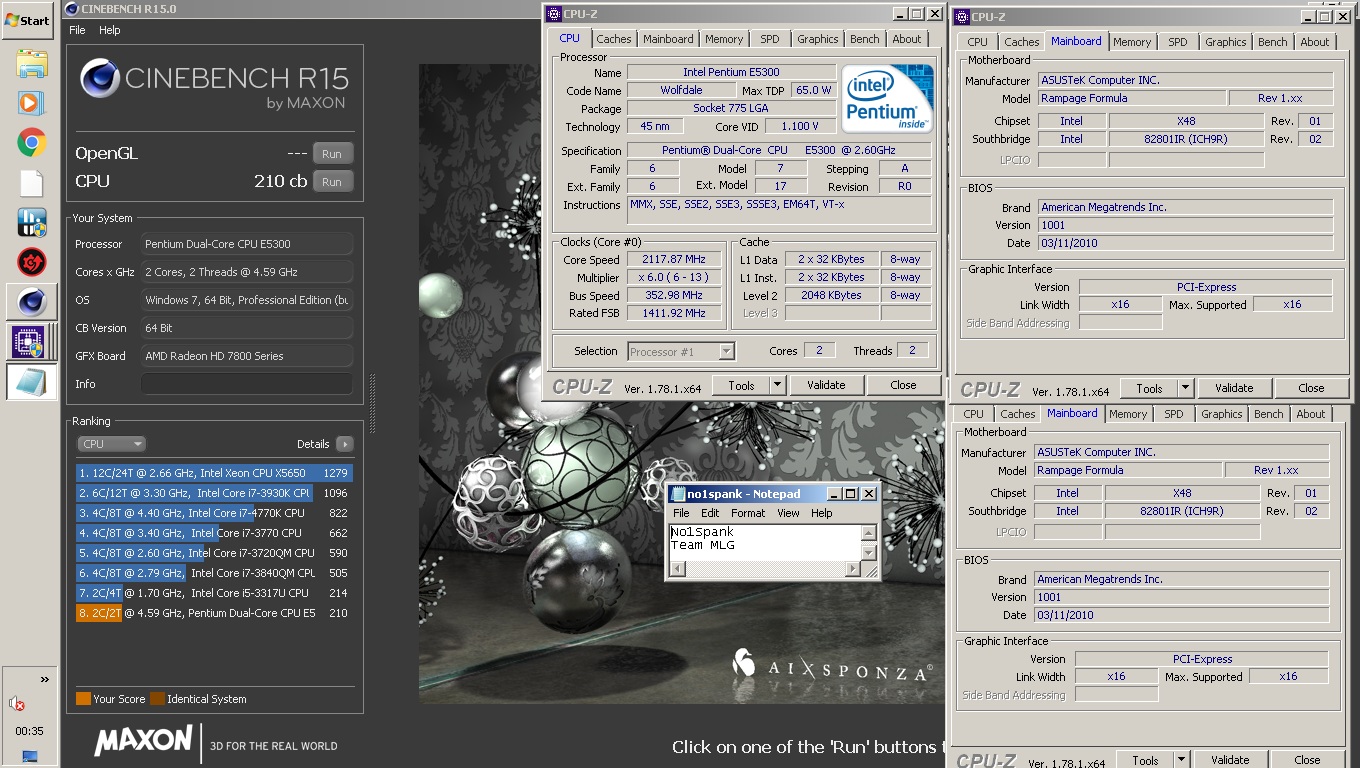Open the Cinebench Help menu

pos(110,30)
